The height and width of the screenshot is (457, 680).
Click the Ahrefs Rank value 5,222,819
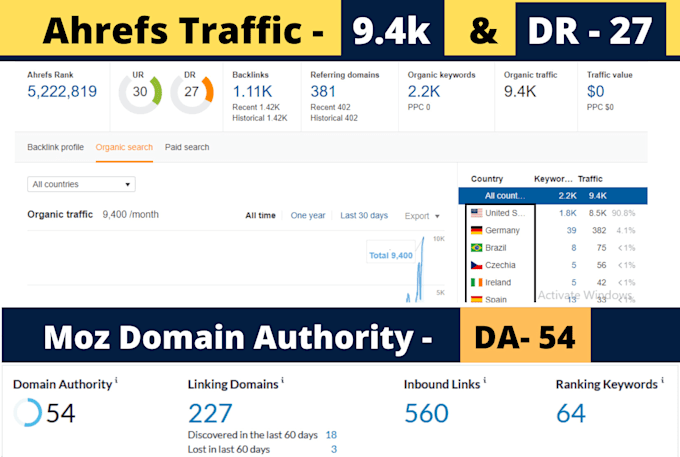point(62,91)
